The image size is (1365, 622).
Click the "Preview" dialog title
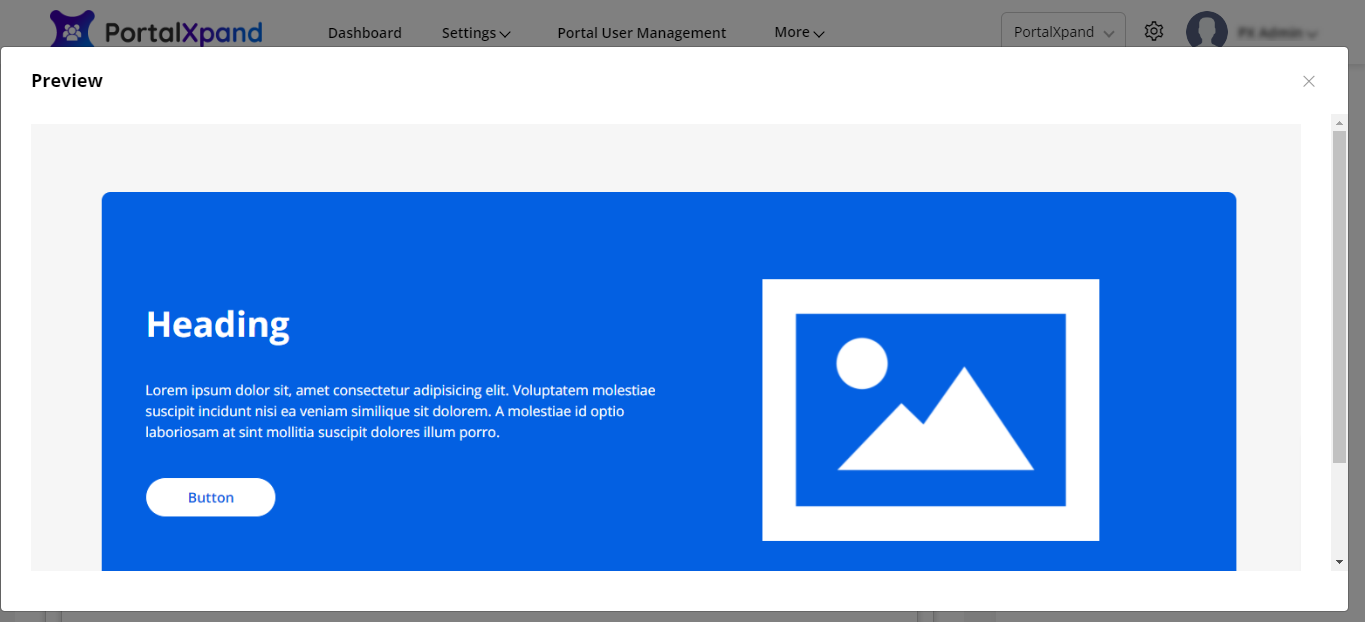(67, 81)
